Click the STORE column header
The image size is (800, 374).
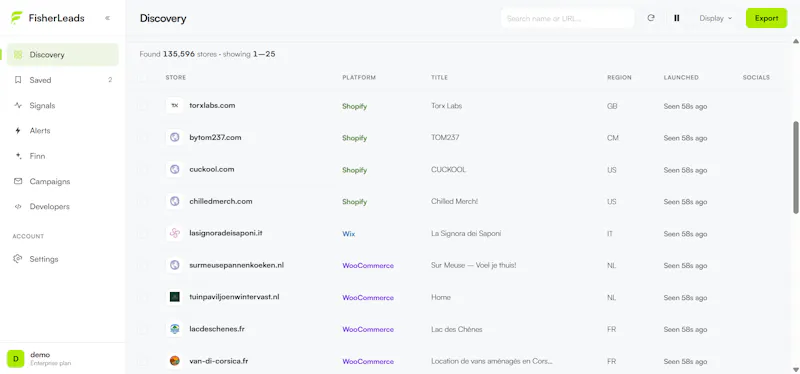click(176, 78)
